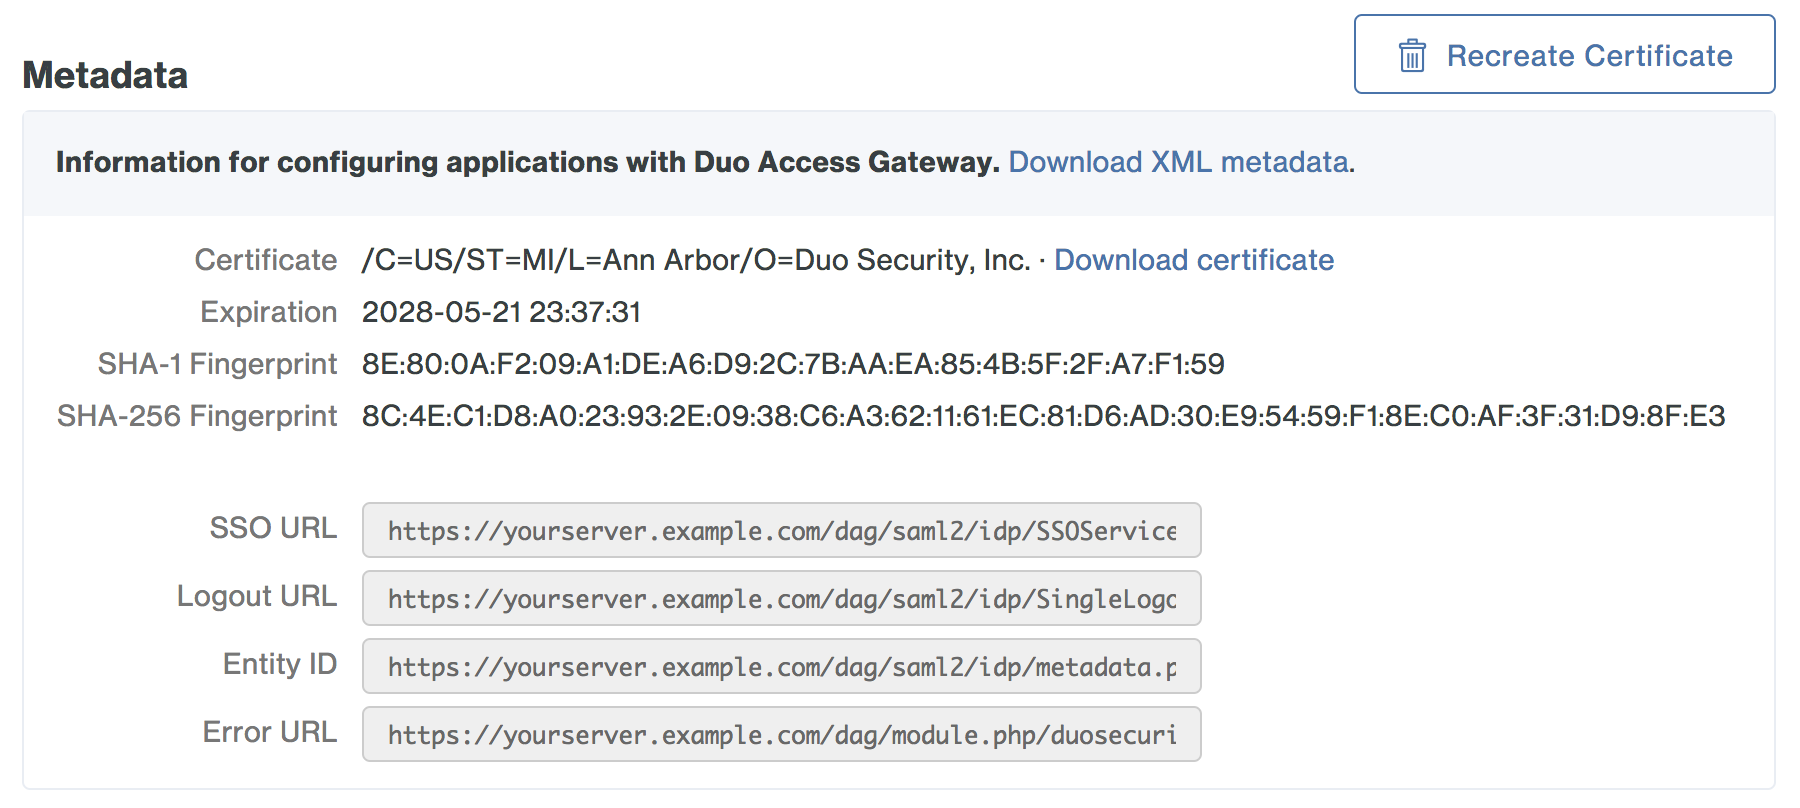
Task: Click the SSO URL label
Action: [272, 528]
